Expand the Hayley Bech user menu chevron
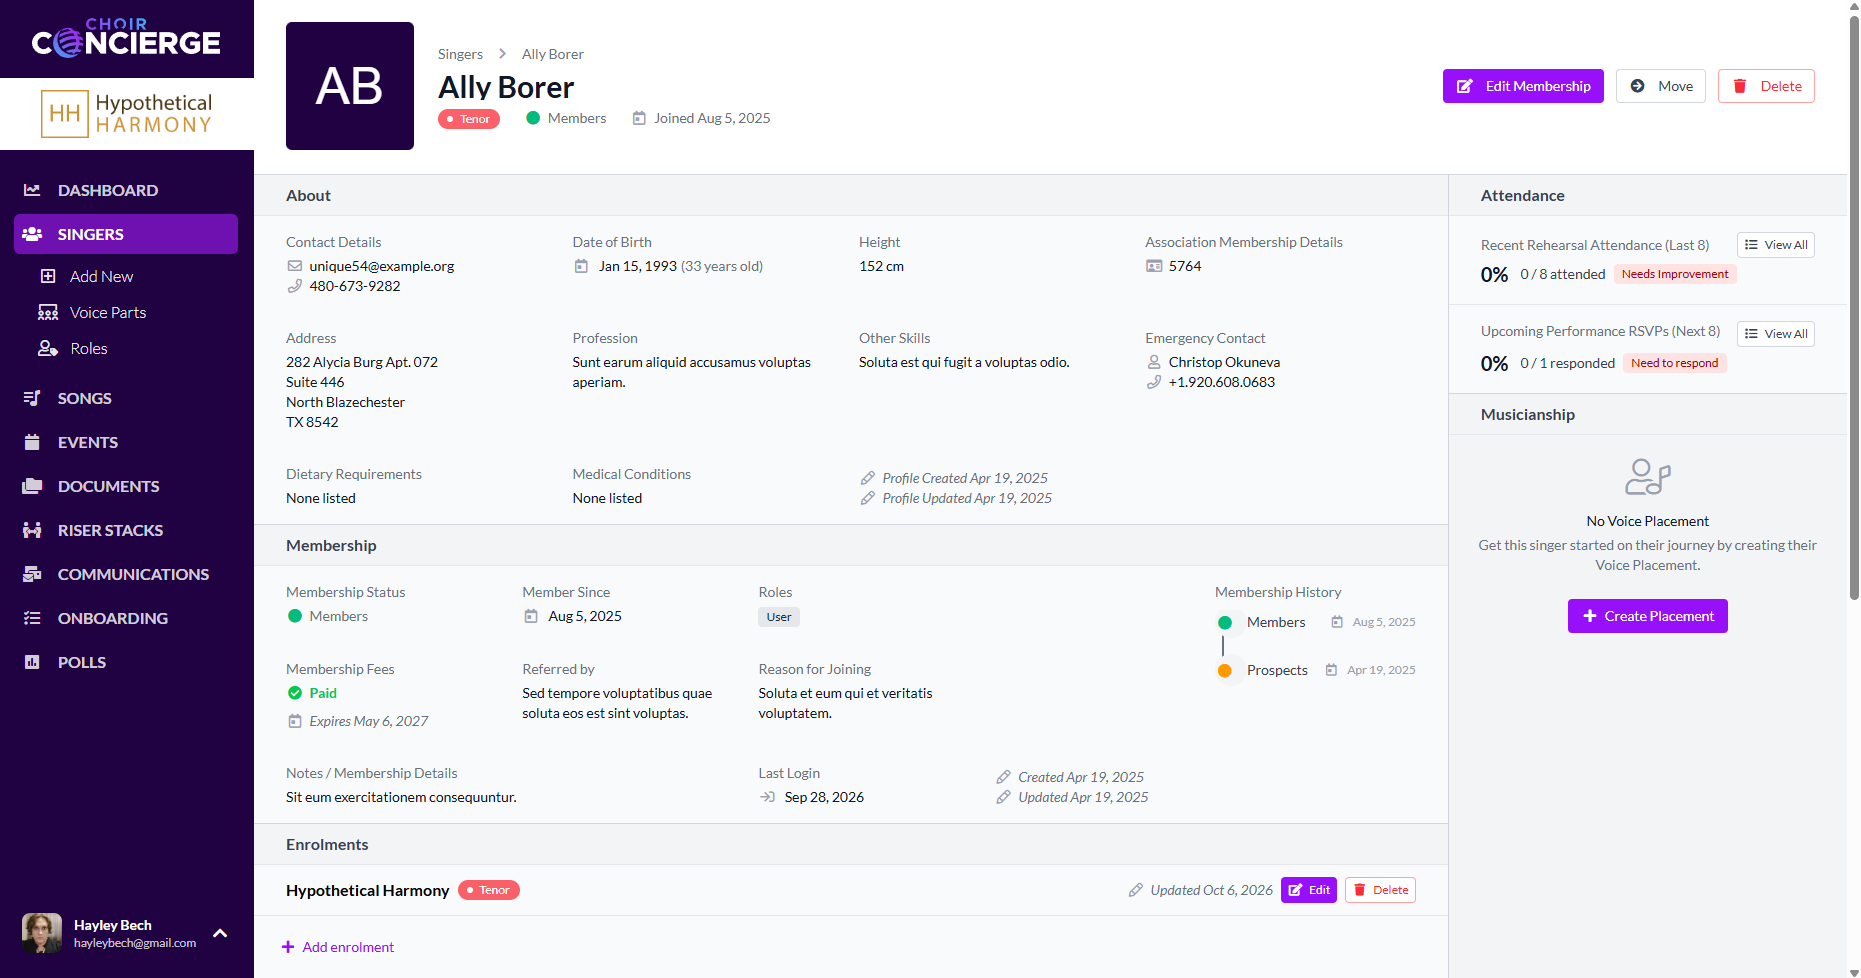The image size is (1861, 978). click(x=220, y=933)
